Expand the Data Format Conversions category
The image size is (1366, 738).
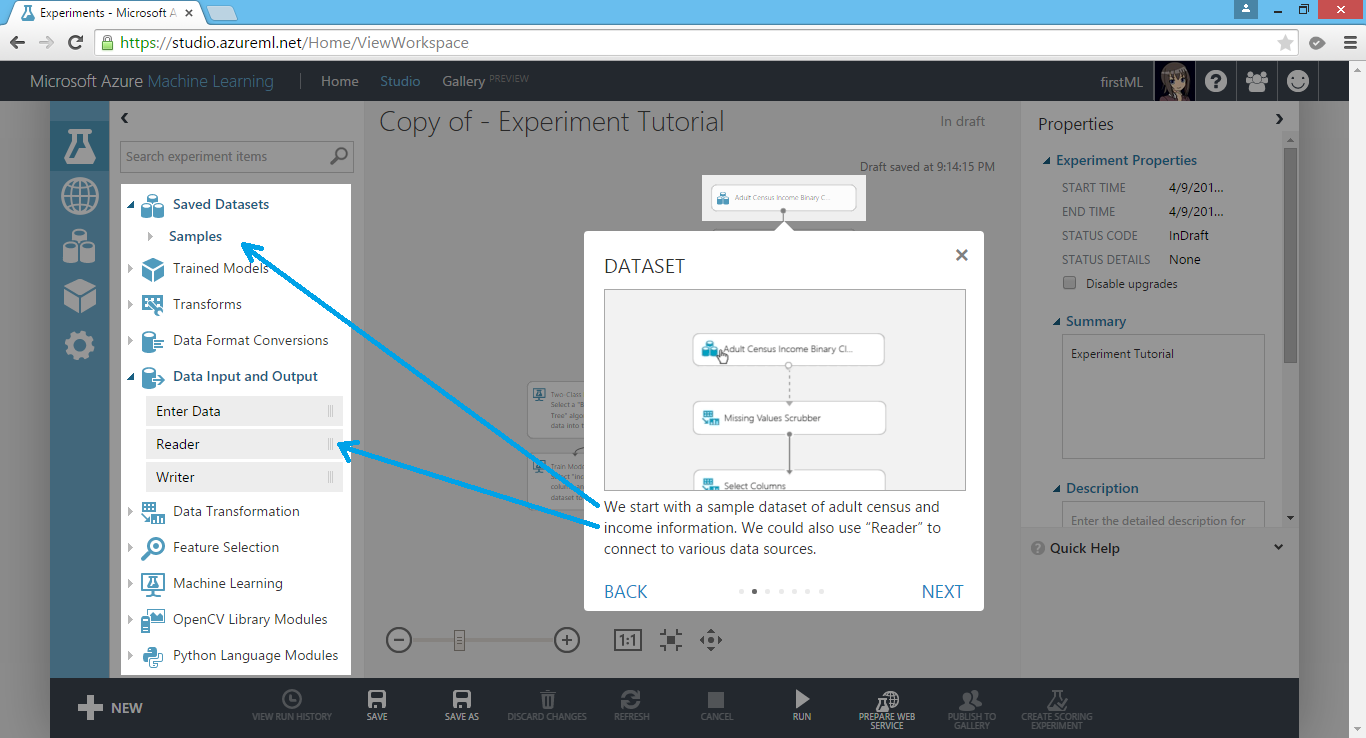(130, 341)
